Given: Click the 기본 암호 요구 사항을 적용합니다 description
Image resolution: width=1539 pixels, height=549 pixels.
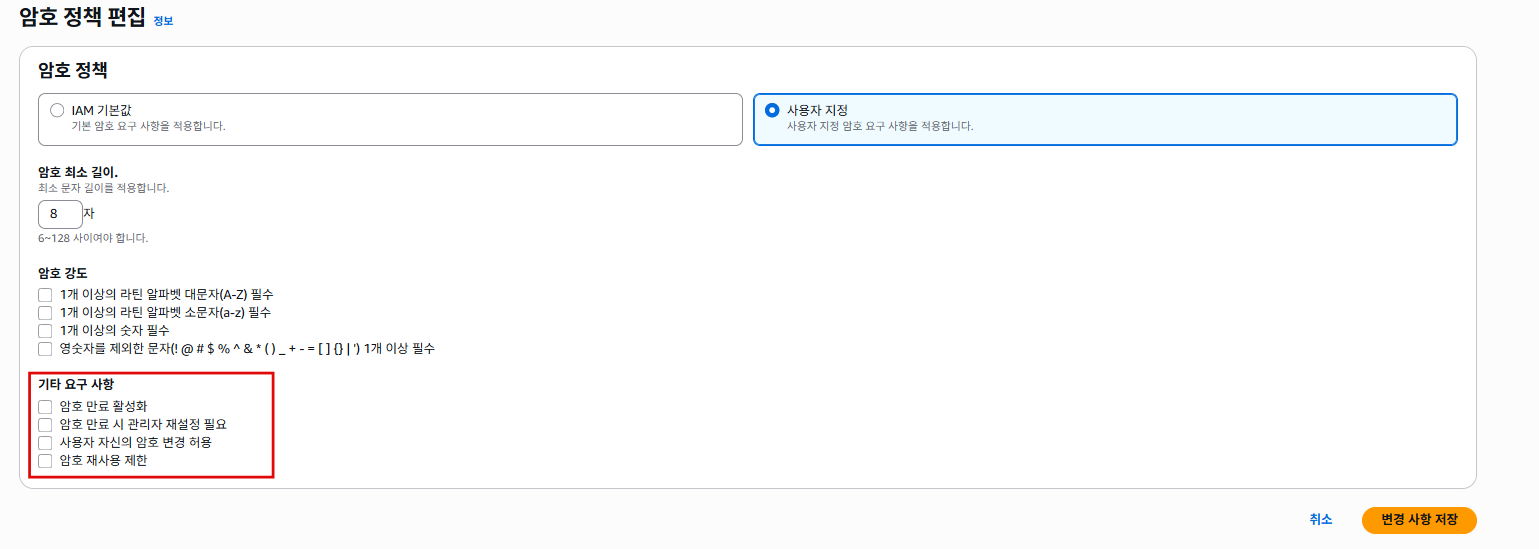Looking at the screenshot, I should (148, 127).
